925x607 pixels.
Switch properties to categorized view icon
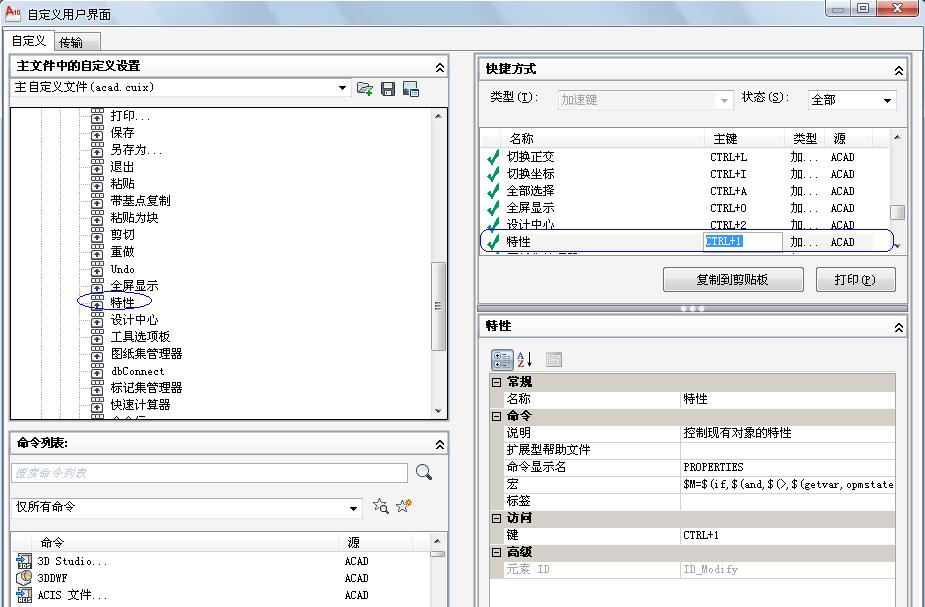click(502, 359)
